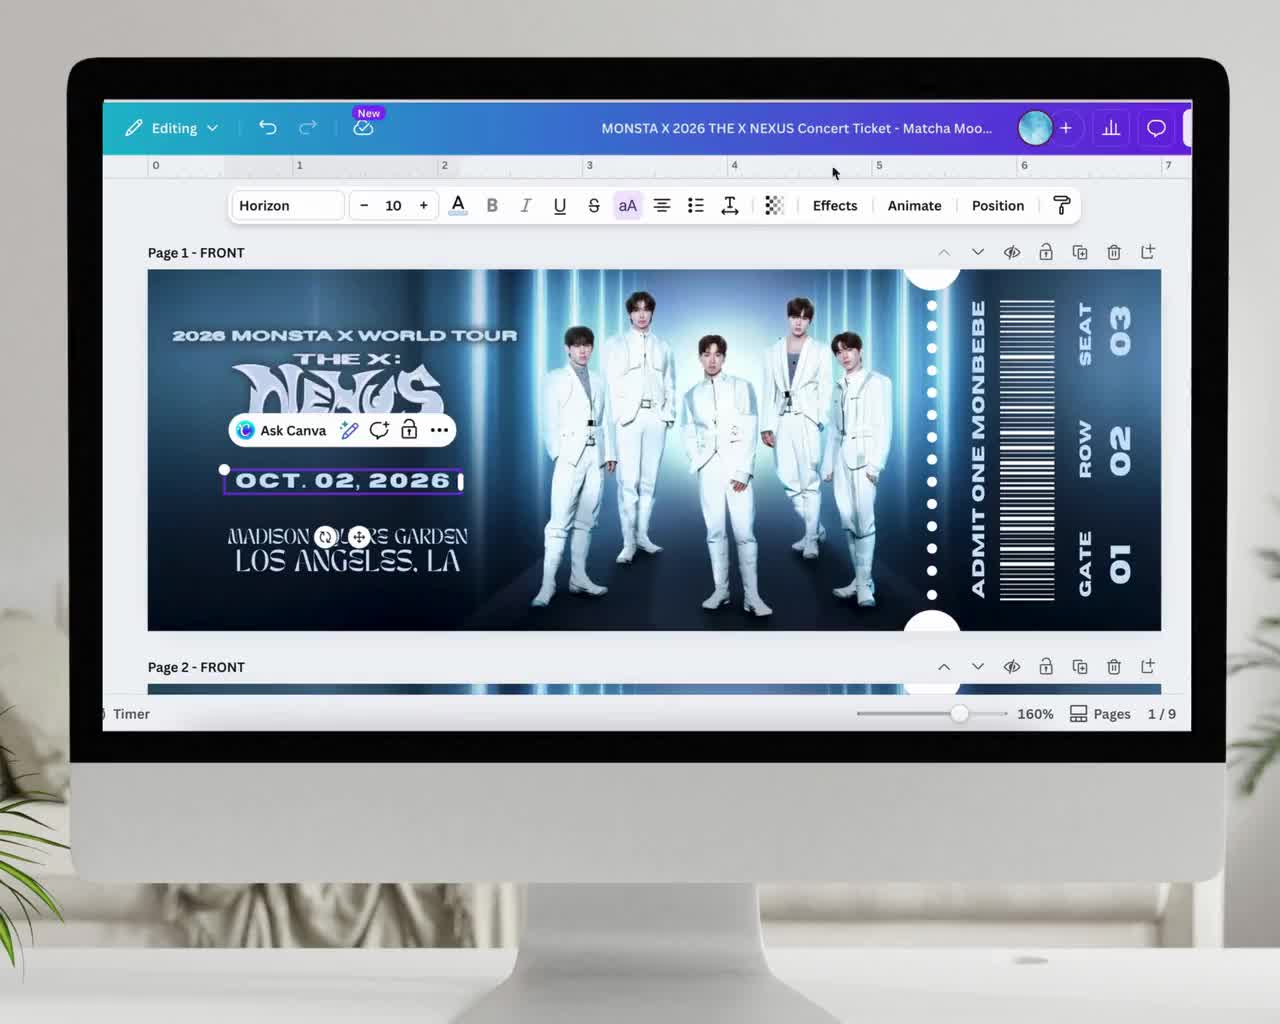1280x1024 pixels.
Task: Toggle uppercase aA text option
Action: pyautogui.click(x=628, y=205)
